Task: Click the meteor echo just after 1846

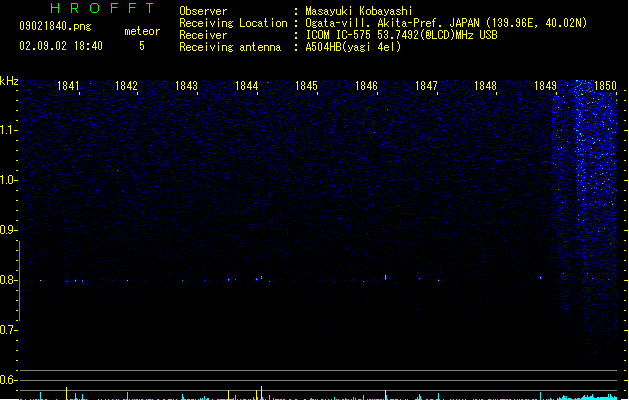Action: [x=386, y=277]
